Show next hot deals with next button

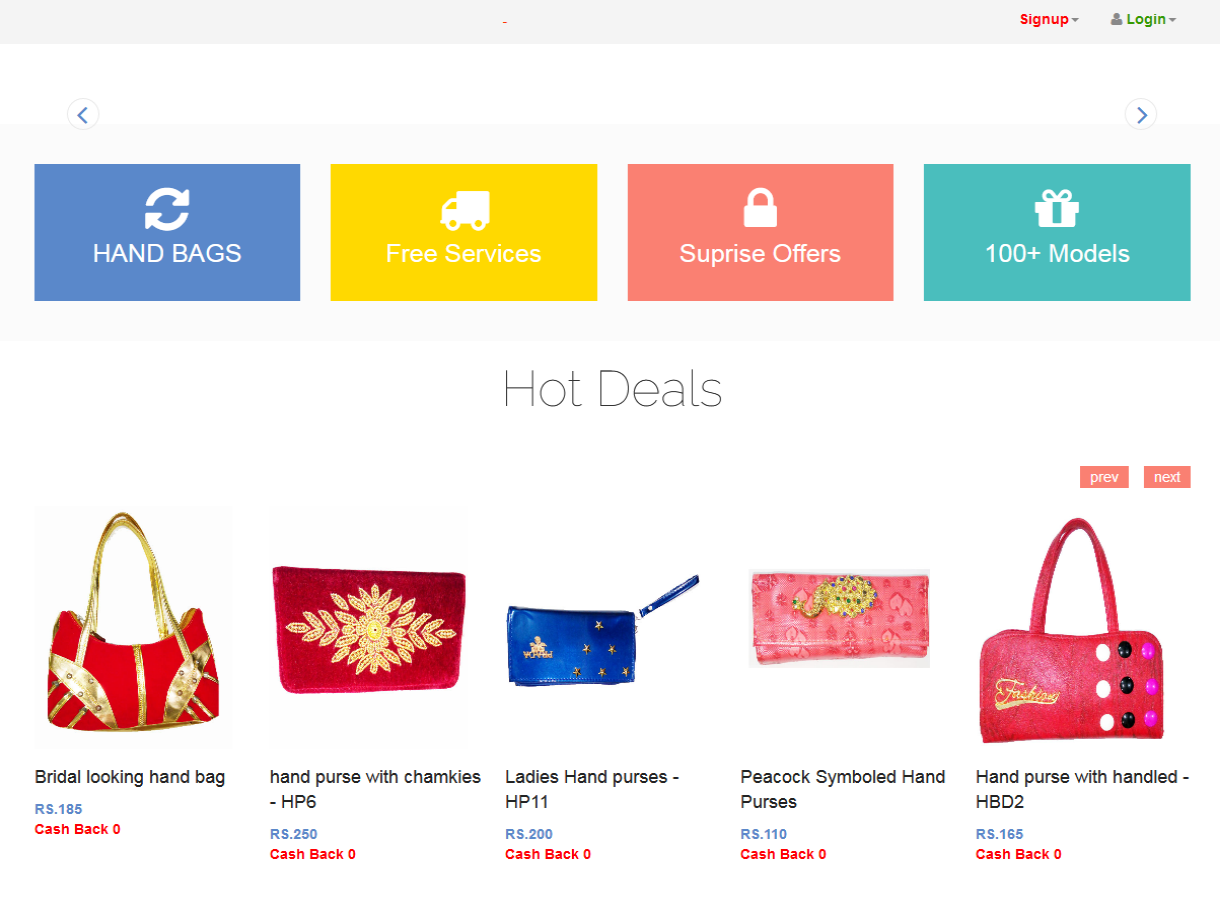[1167, 477]
